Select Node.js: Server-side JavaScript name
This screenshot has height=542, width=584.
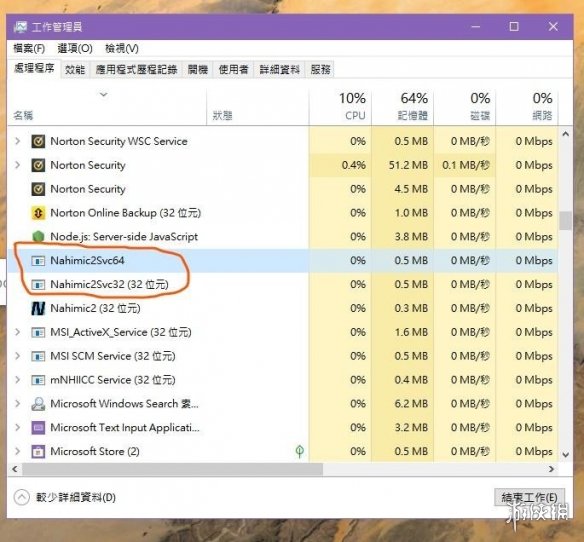(124, 237)
